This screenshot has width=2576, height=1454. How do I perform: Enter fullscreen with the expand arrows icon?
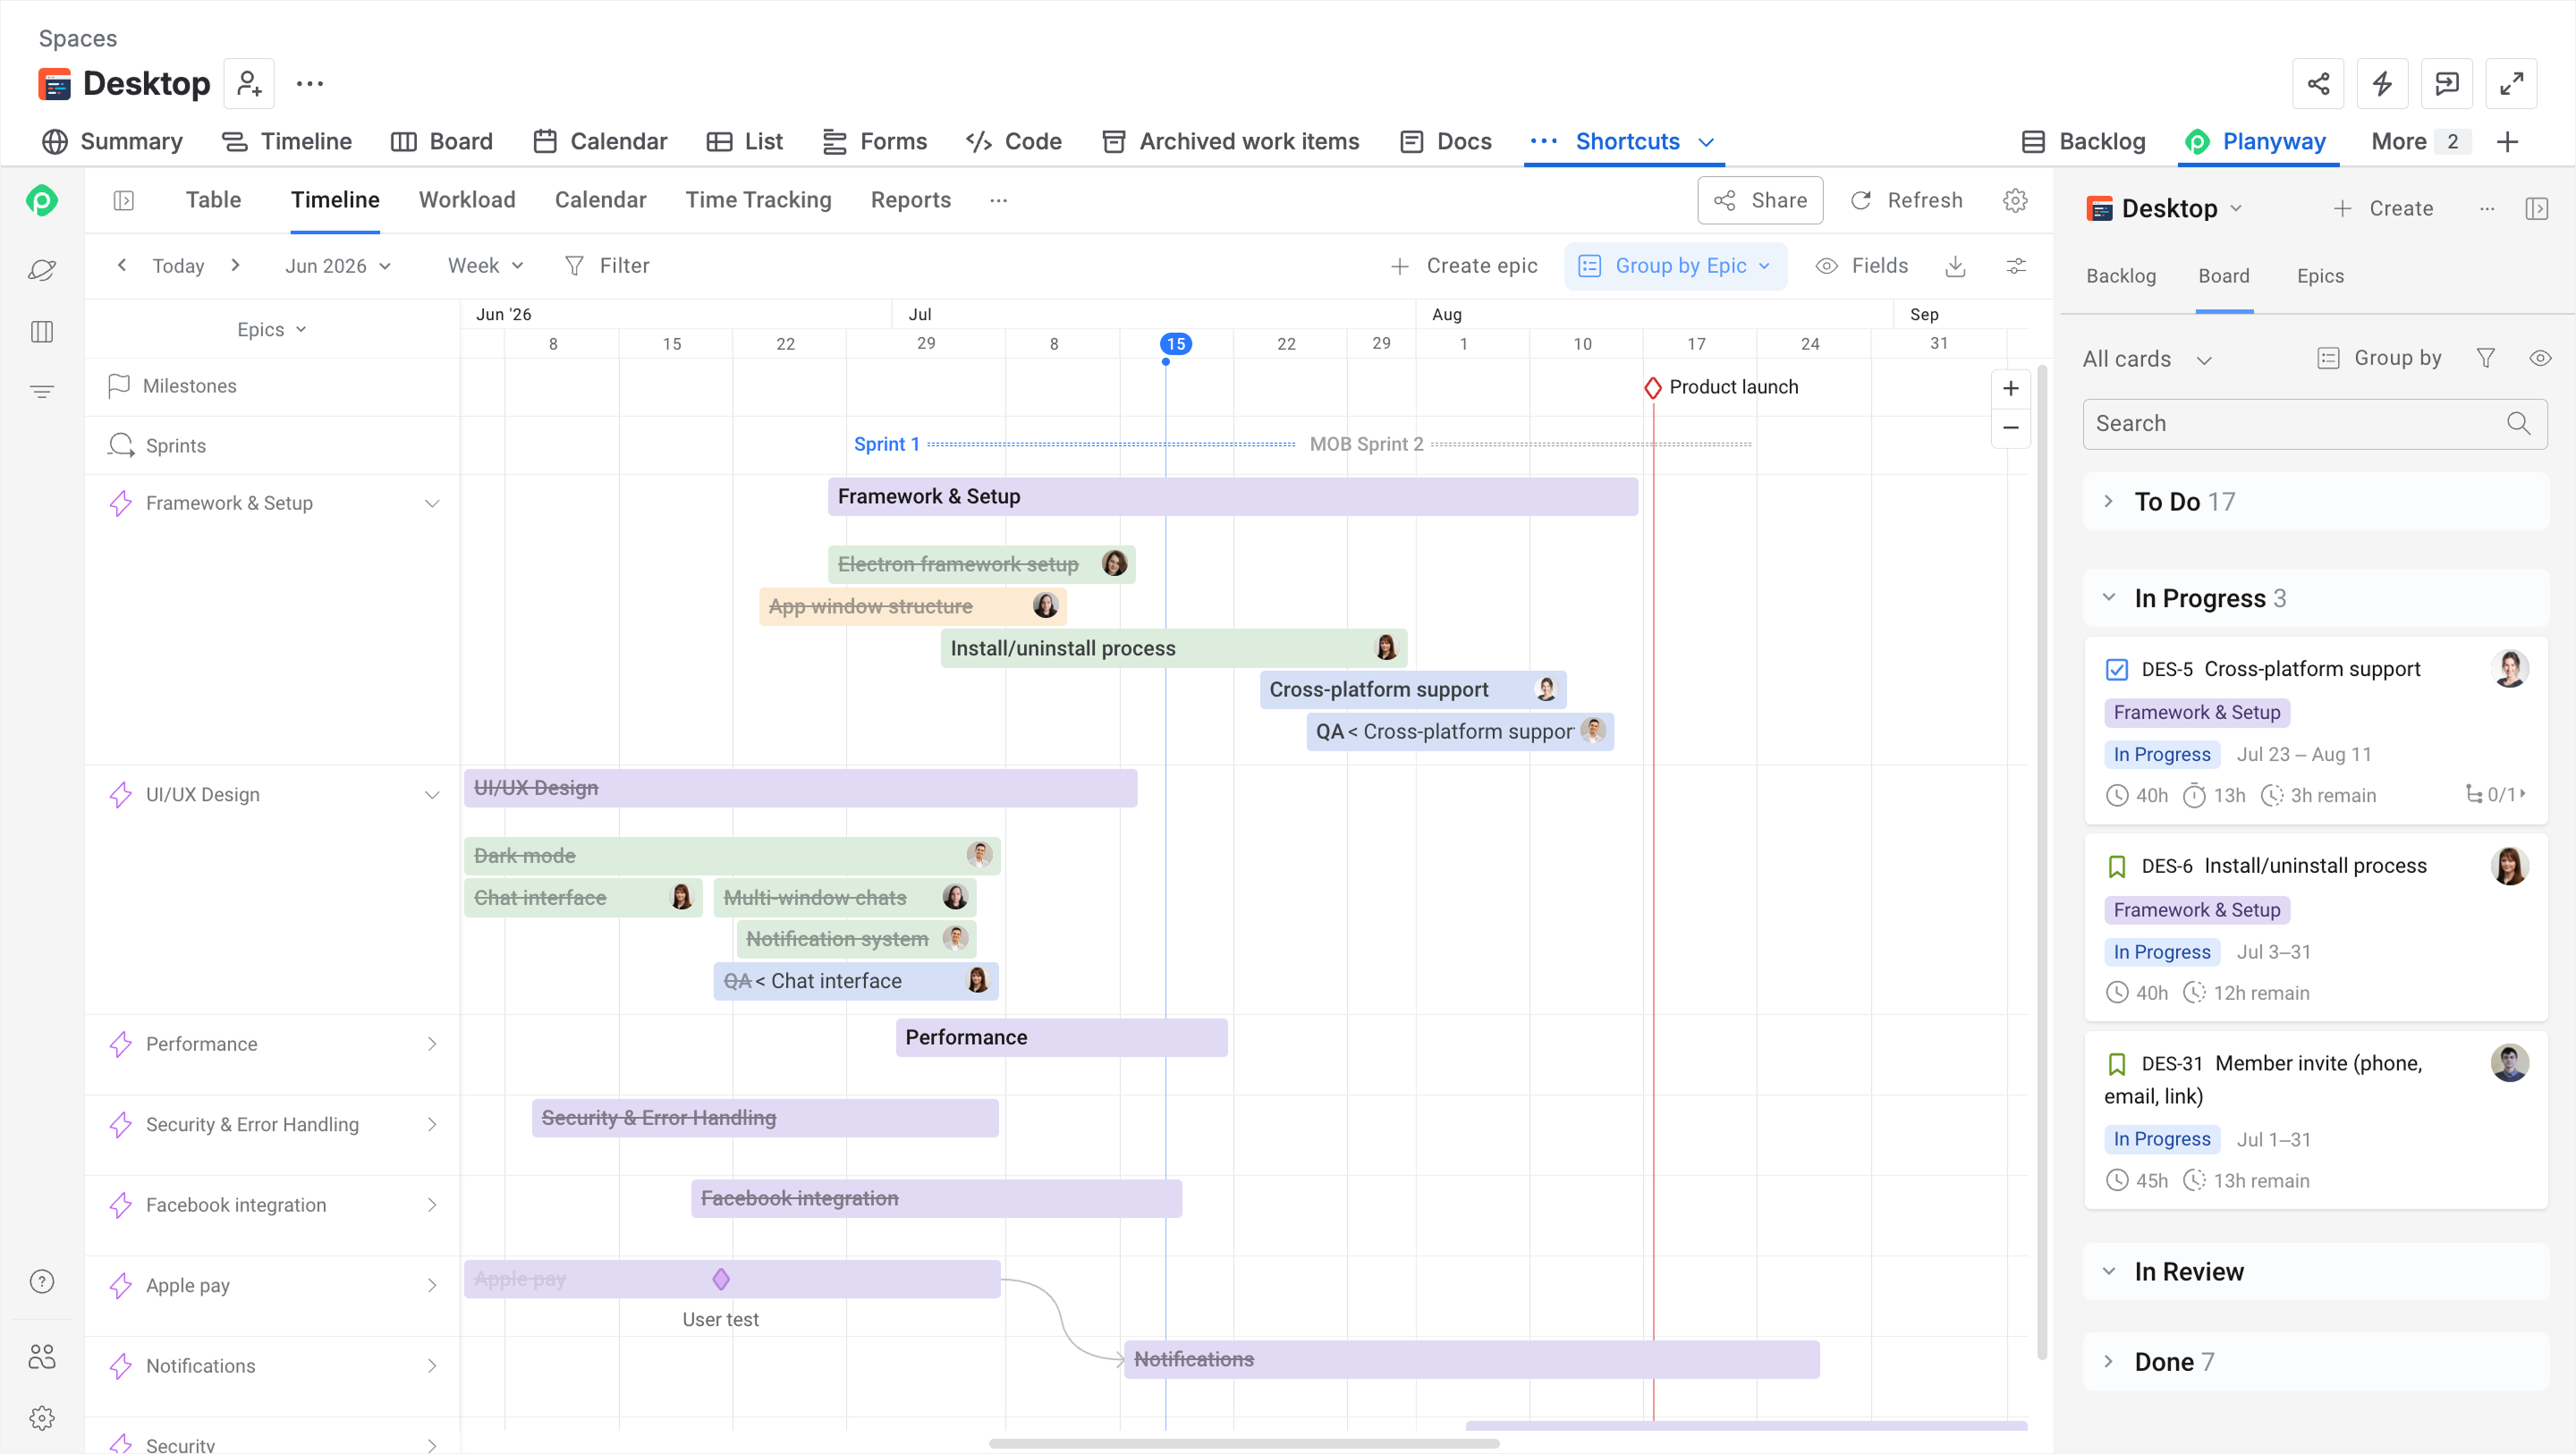[x=2511, y=84]
